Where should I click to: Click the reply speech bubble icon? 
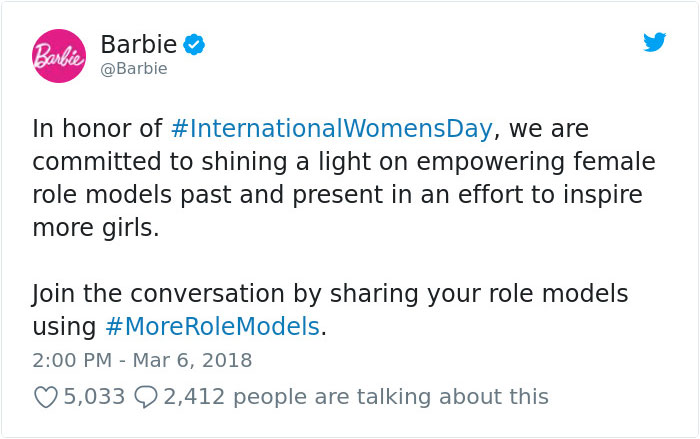(145, 397)
